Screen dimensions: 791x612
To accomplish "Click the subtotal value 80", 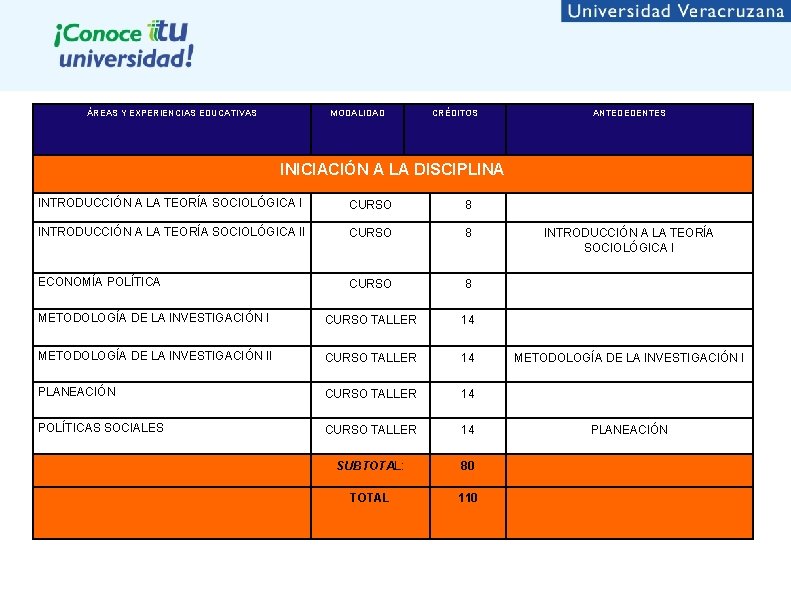I will click(468, 466).
